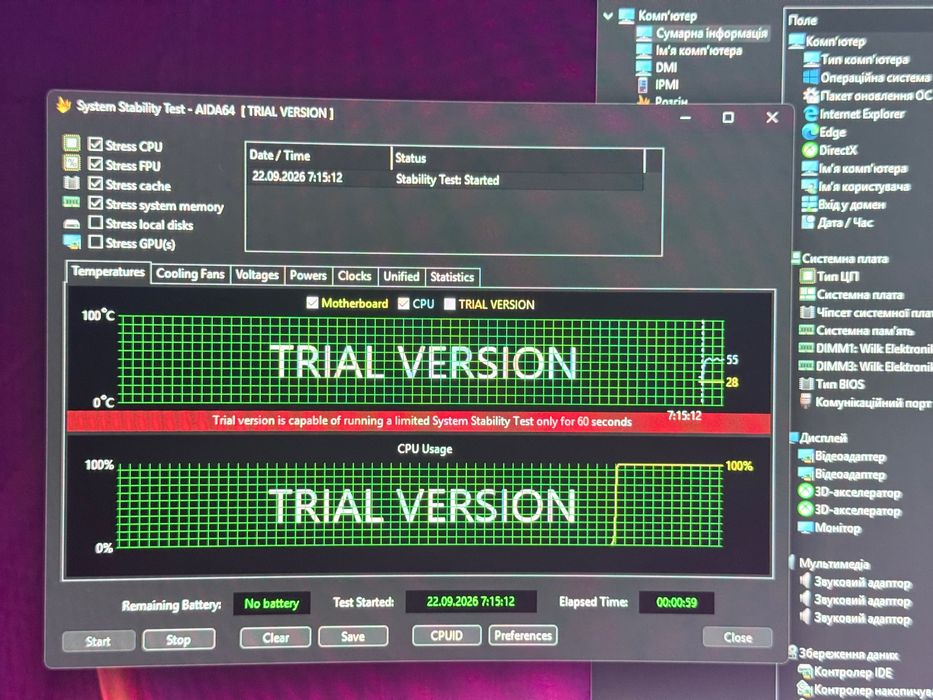Image resolution: width=933 pixels, height=700 pixels.
Task: Click the Пакет оновлення ОС gear icon
Action: click(x=810, y=95)
